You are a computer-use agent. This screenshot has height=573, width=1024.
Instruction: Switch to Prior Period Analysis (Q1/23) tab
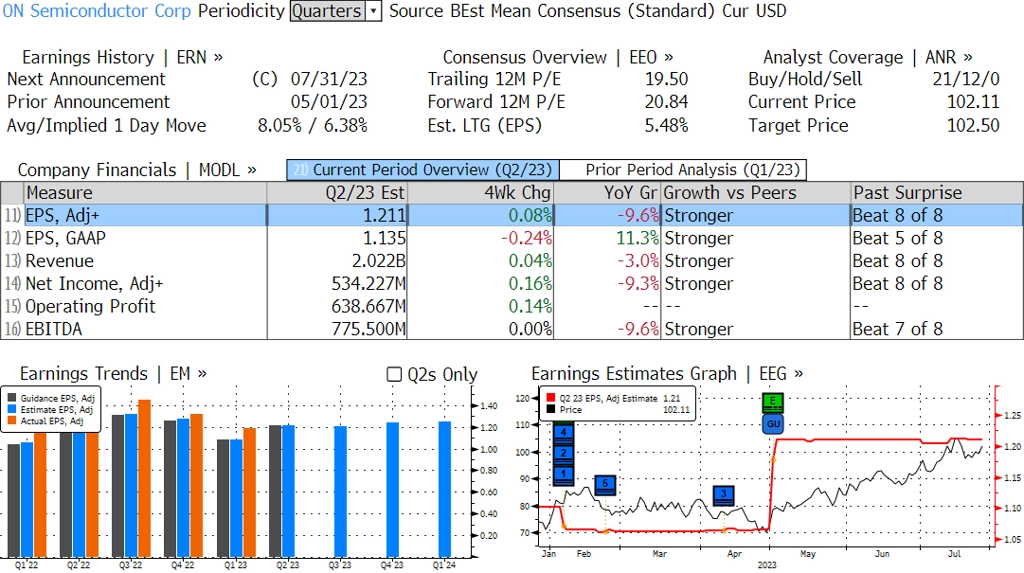[x=683, y=170]
